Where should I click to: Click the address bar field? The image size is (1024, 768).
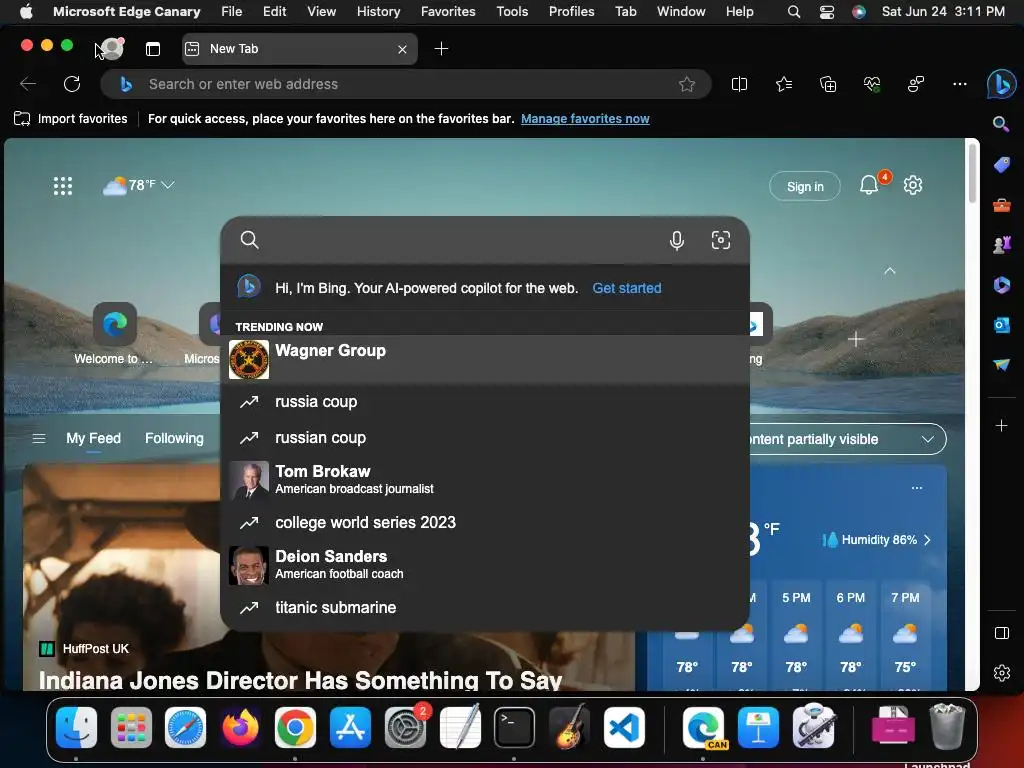(x=405, y=84)
